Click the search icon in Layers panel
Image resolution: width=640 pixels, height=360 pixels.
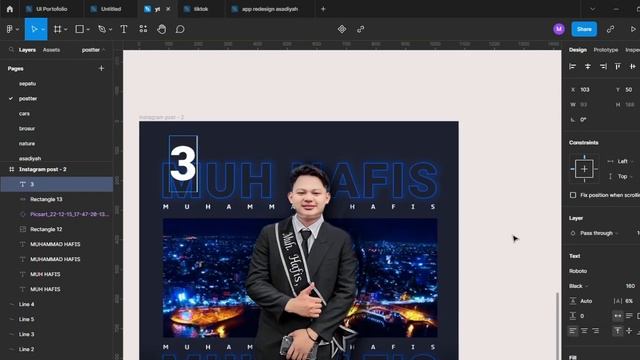11,50
